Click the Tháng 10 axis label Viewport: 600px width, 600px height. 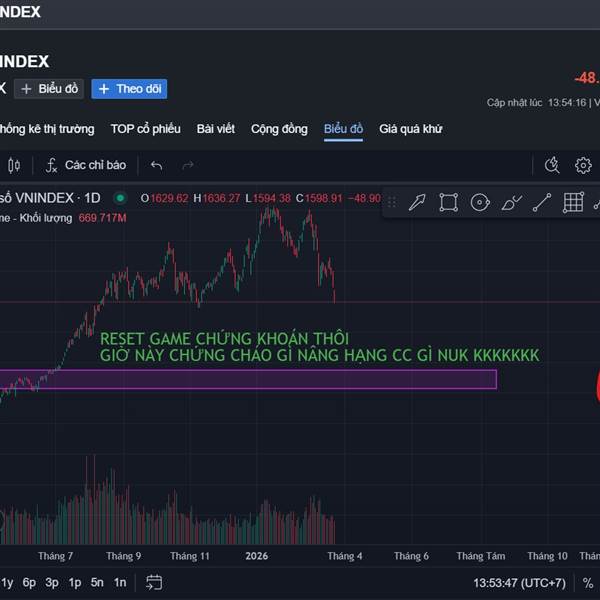coord(547,556)
